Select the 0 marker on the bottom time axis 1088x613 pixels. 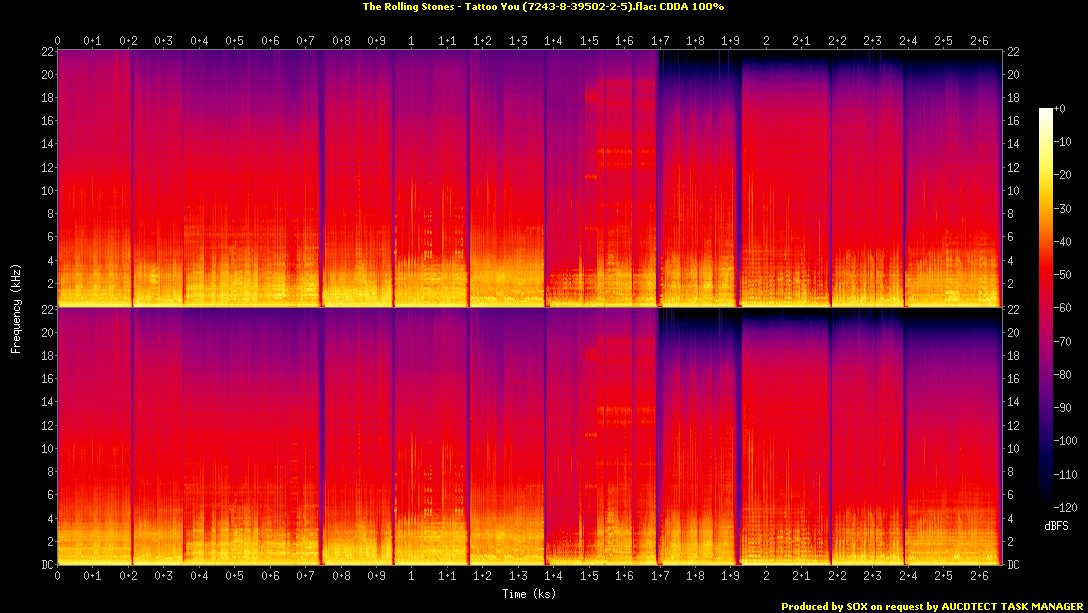58,576
